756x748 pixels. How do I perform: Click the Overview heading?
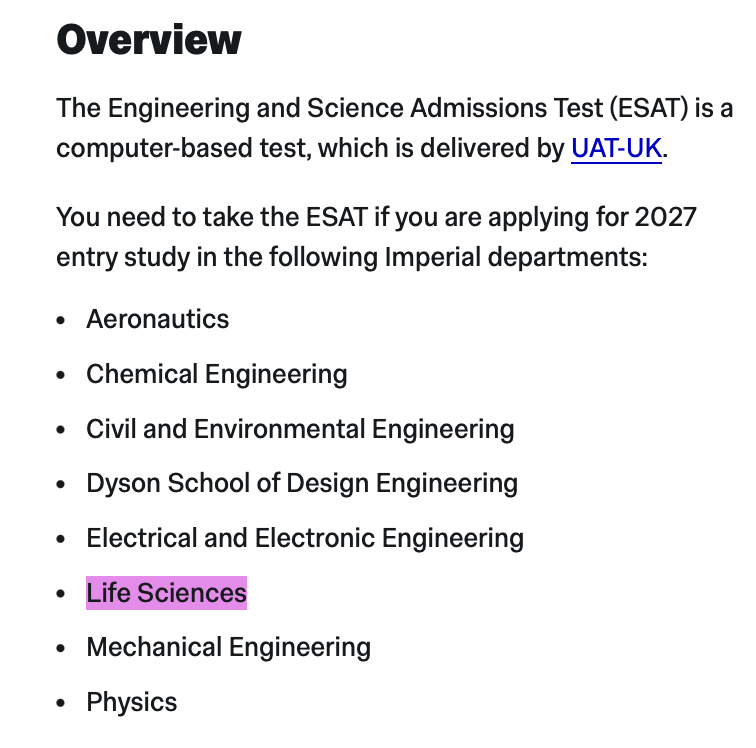pyautogui.click(x=148, y=40)
